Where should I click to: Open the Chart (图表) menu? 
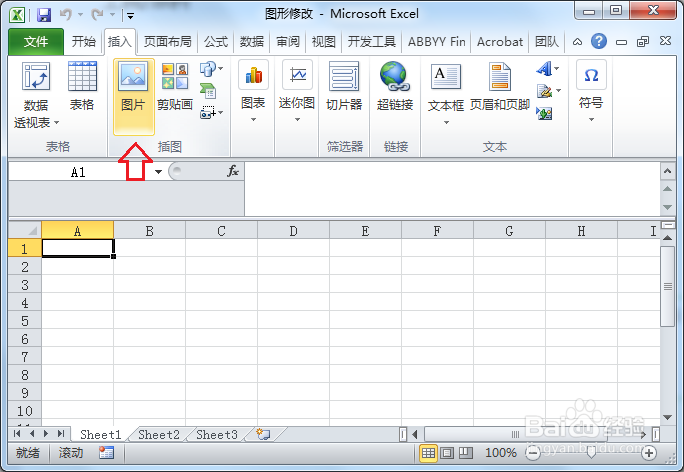253,92
